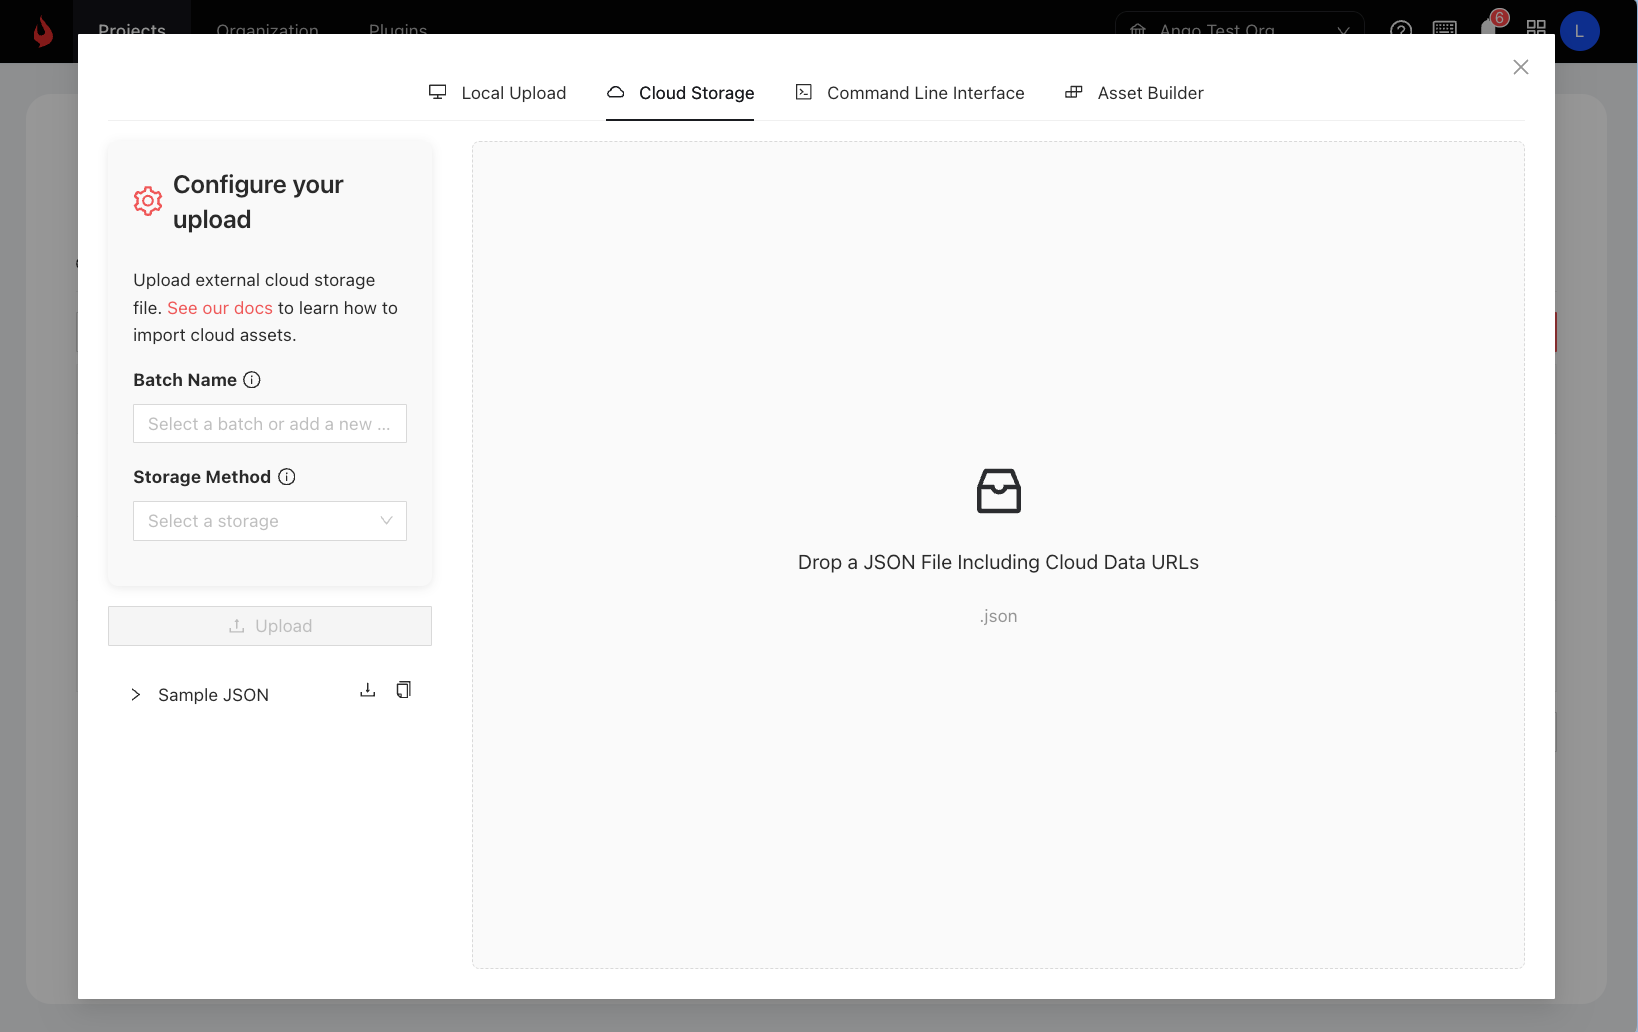
Task: Open the apps grid icon
Action: (x=1536, y=28)
